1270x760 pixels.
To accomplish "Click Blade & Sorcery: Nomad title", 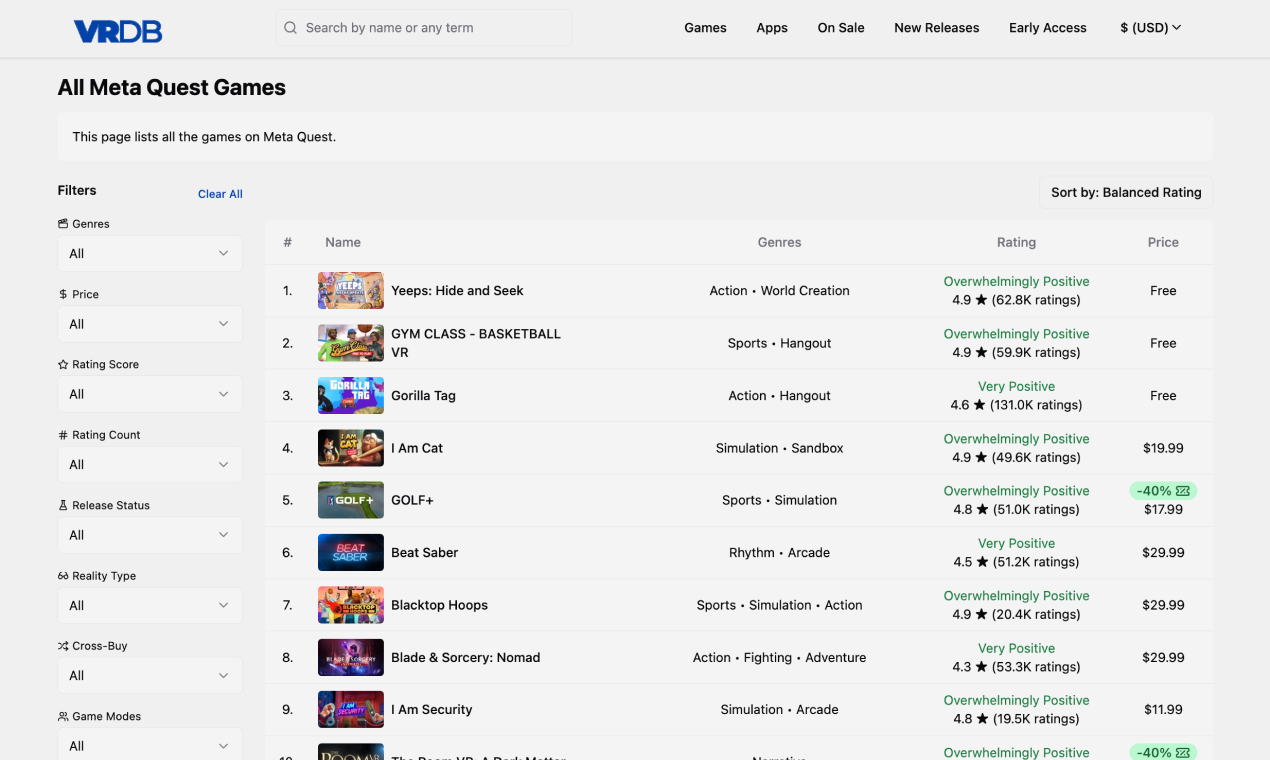I will click(x=465, y=658).
